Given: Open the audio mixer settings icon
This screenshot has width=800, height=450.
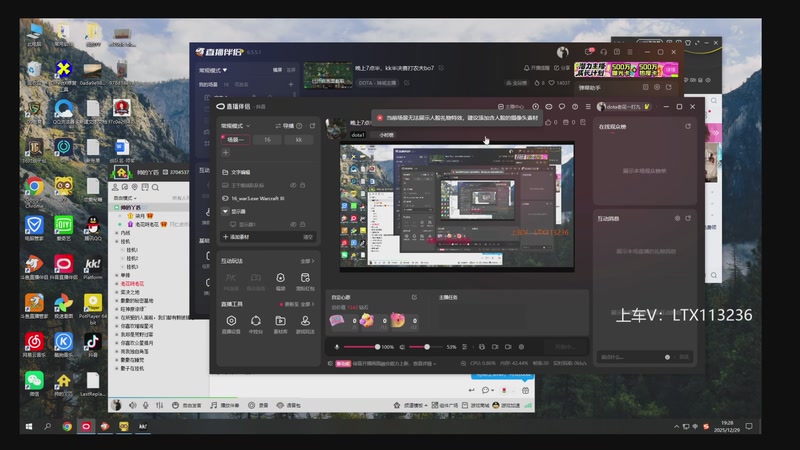Looking at the screenshot, I should coord(464,347).
